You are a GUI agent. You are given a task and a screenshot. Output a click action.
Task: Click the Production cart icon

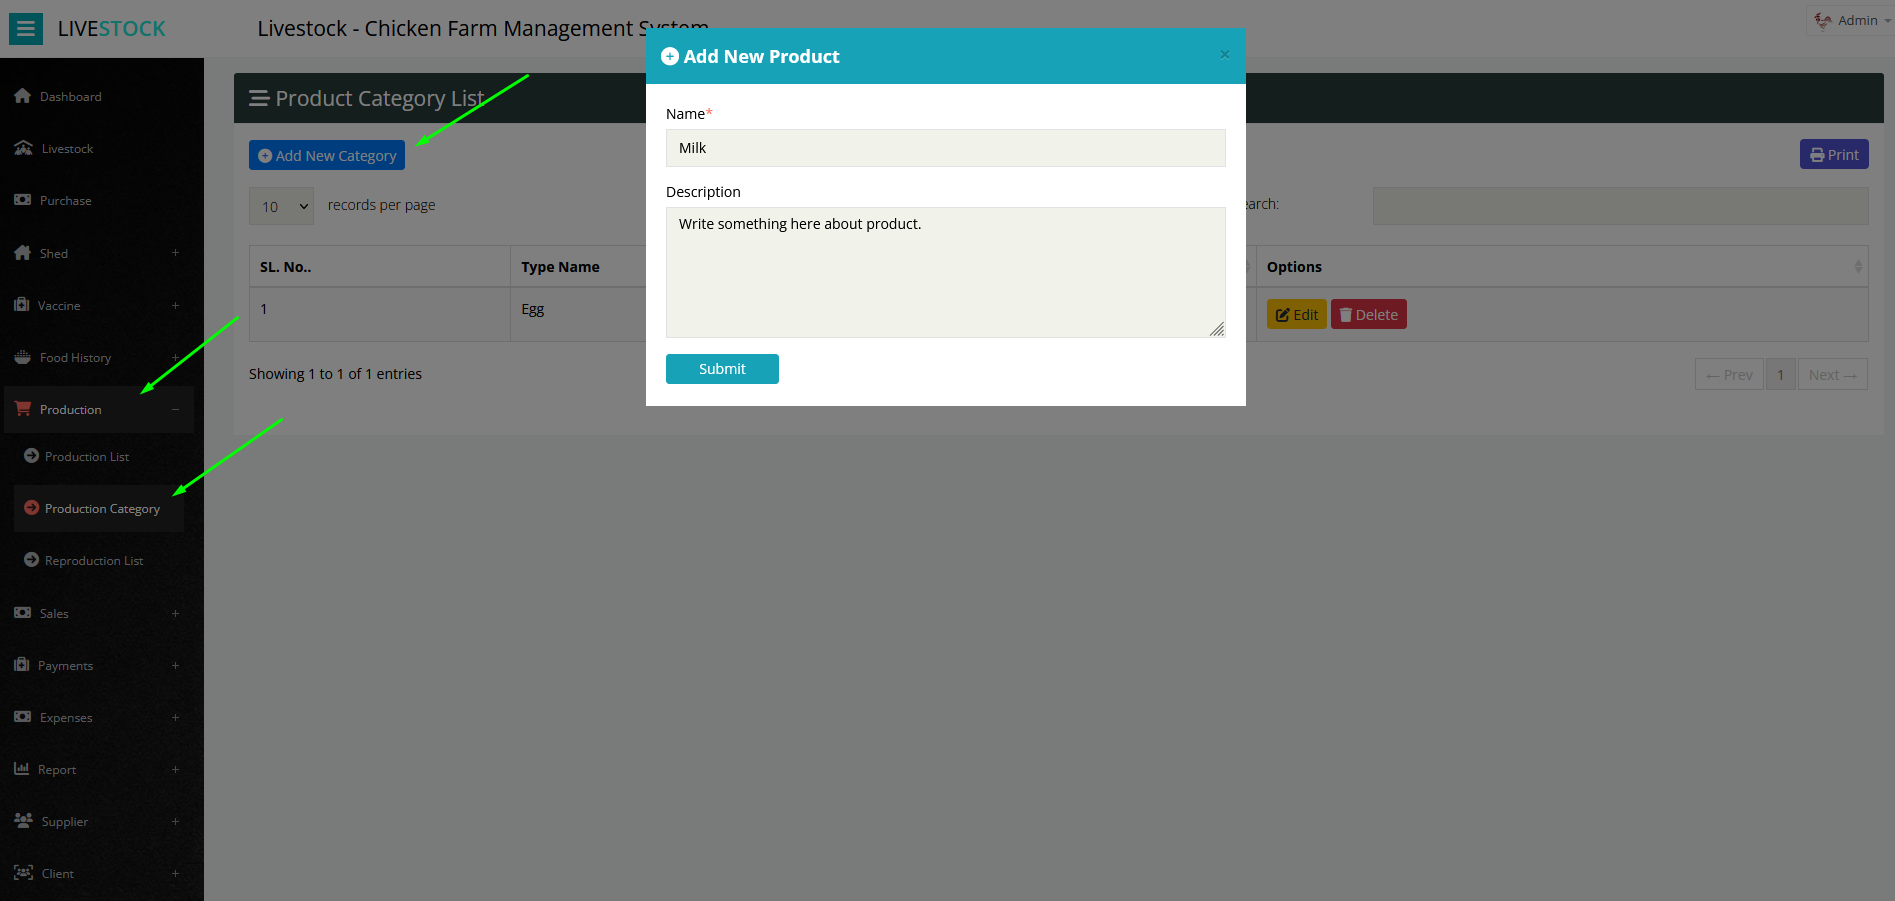tap(23, 409)
